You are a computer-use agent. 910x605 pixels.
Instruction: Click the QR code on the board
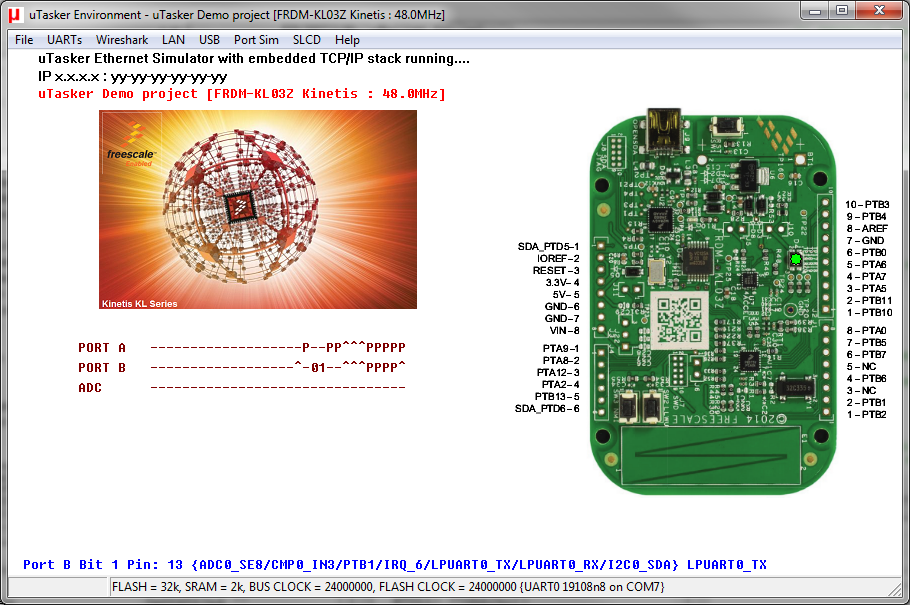(x=679, y=320)
